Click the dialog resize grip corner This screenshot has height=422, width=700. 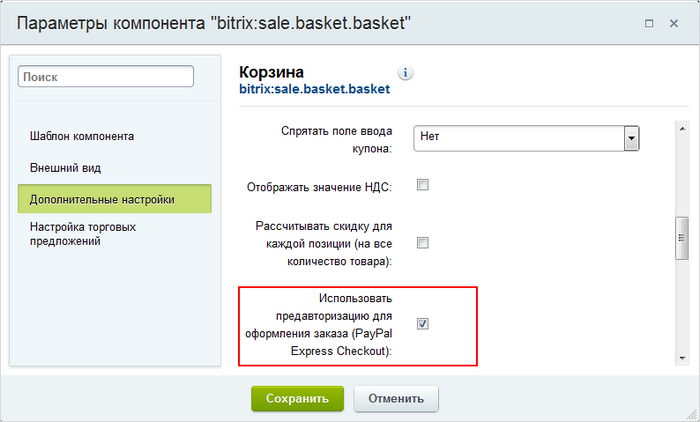[x=691, y=413]
